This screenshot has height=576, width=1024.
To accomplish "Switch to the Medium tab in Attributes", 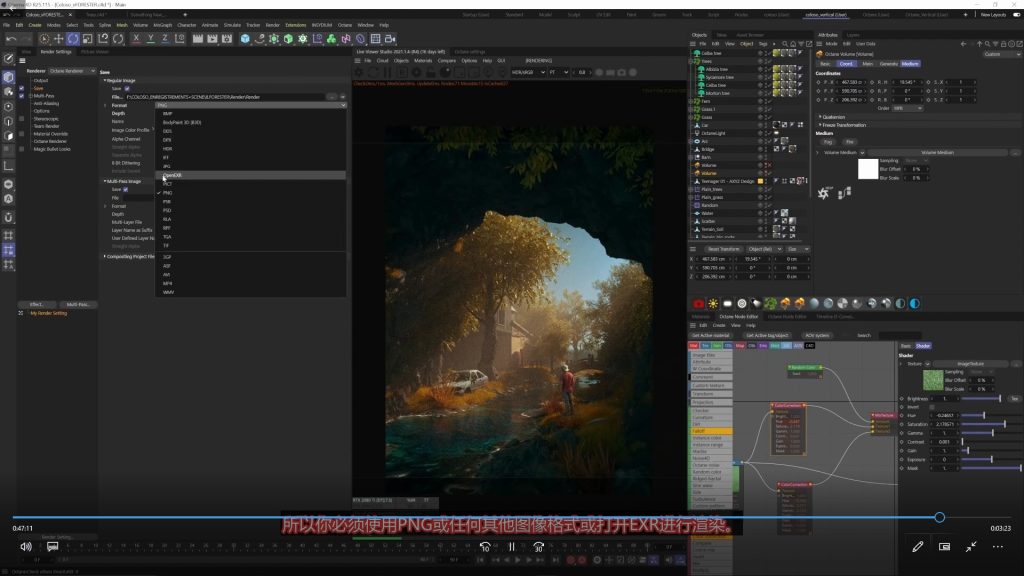I will [910, 63].
